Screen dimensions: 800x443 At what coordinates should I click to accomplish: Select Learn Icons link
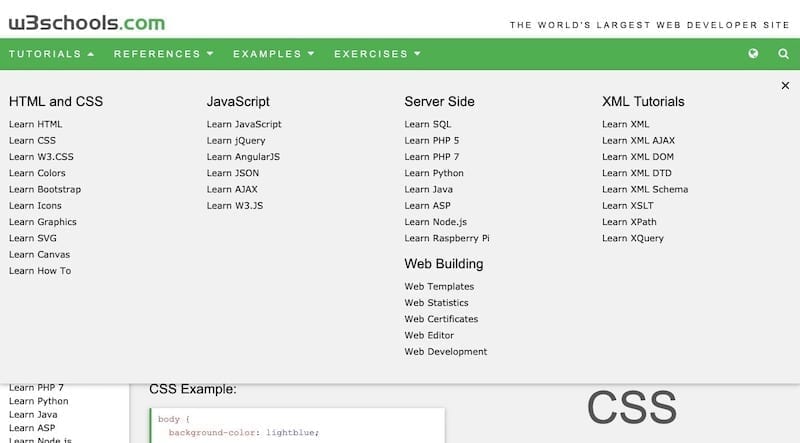[35, 206]
